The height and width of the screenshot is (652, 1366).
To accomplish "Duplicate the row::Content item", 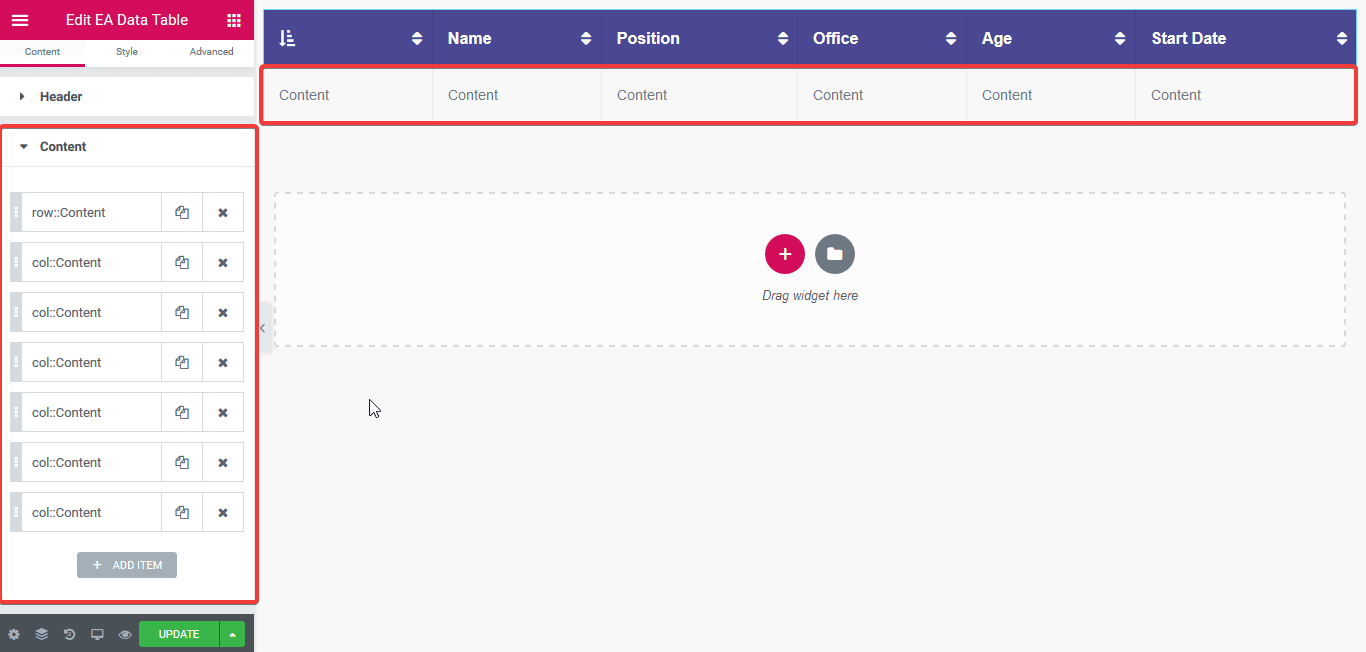I will click(x=182, y=213).
